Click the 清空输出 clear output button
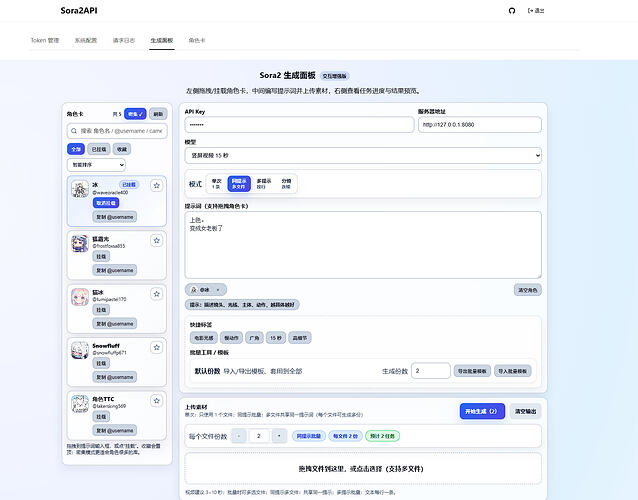The height and width of the screenshot is (500, 638). [x=525, y=411]
